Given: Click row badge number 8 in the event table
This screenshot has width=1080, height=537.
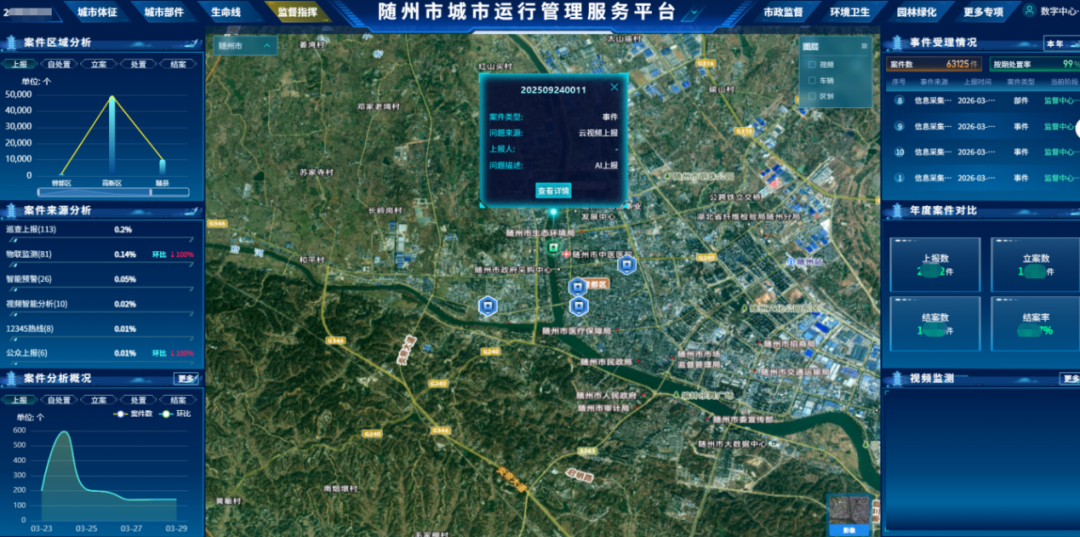Looking at the screenshot, I should (x=899, y=101).
